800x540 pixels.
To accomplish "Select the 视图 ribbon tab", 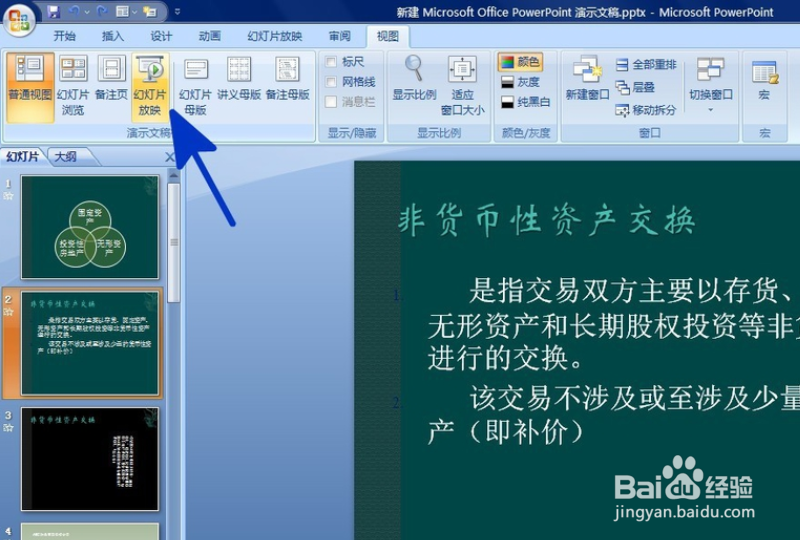I will click(x=388, y=36).
